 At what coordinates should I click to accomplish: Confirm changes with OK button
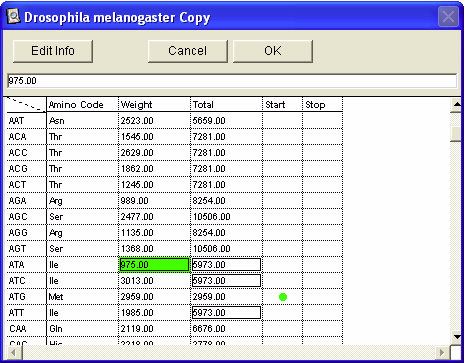tap(273, 51)
